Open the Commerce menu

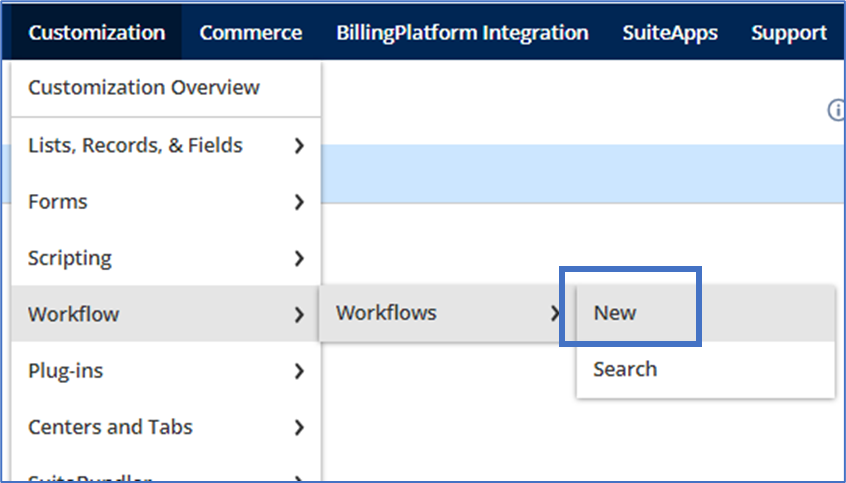click(250, 32)
